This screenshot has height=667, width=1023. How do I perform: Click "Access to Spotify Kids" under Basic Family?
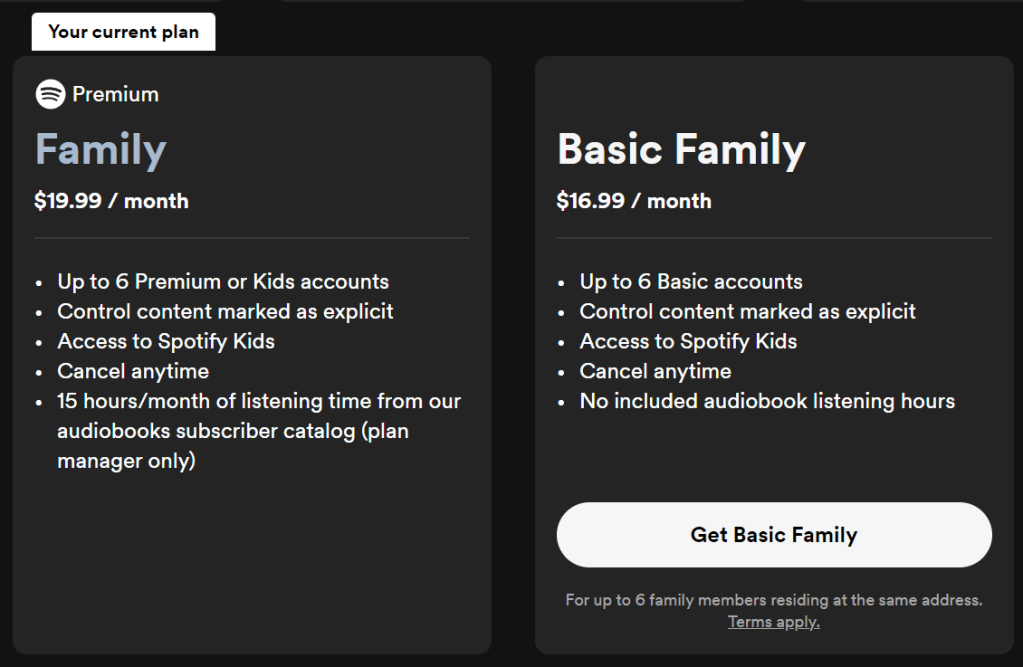[x=688, y=341]
